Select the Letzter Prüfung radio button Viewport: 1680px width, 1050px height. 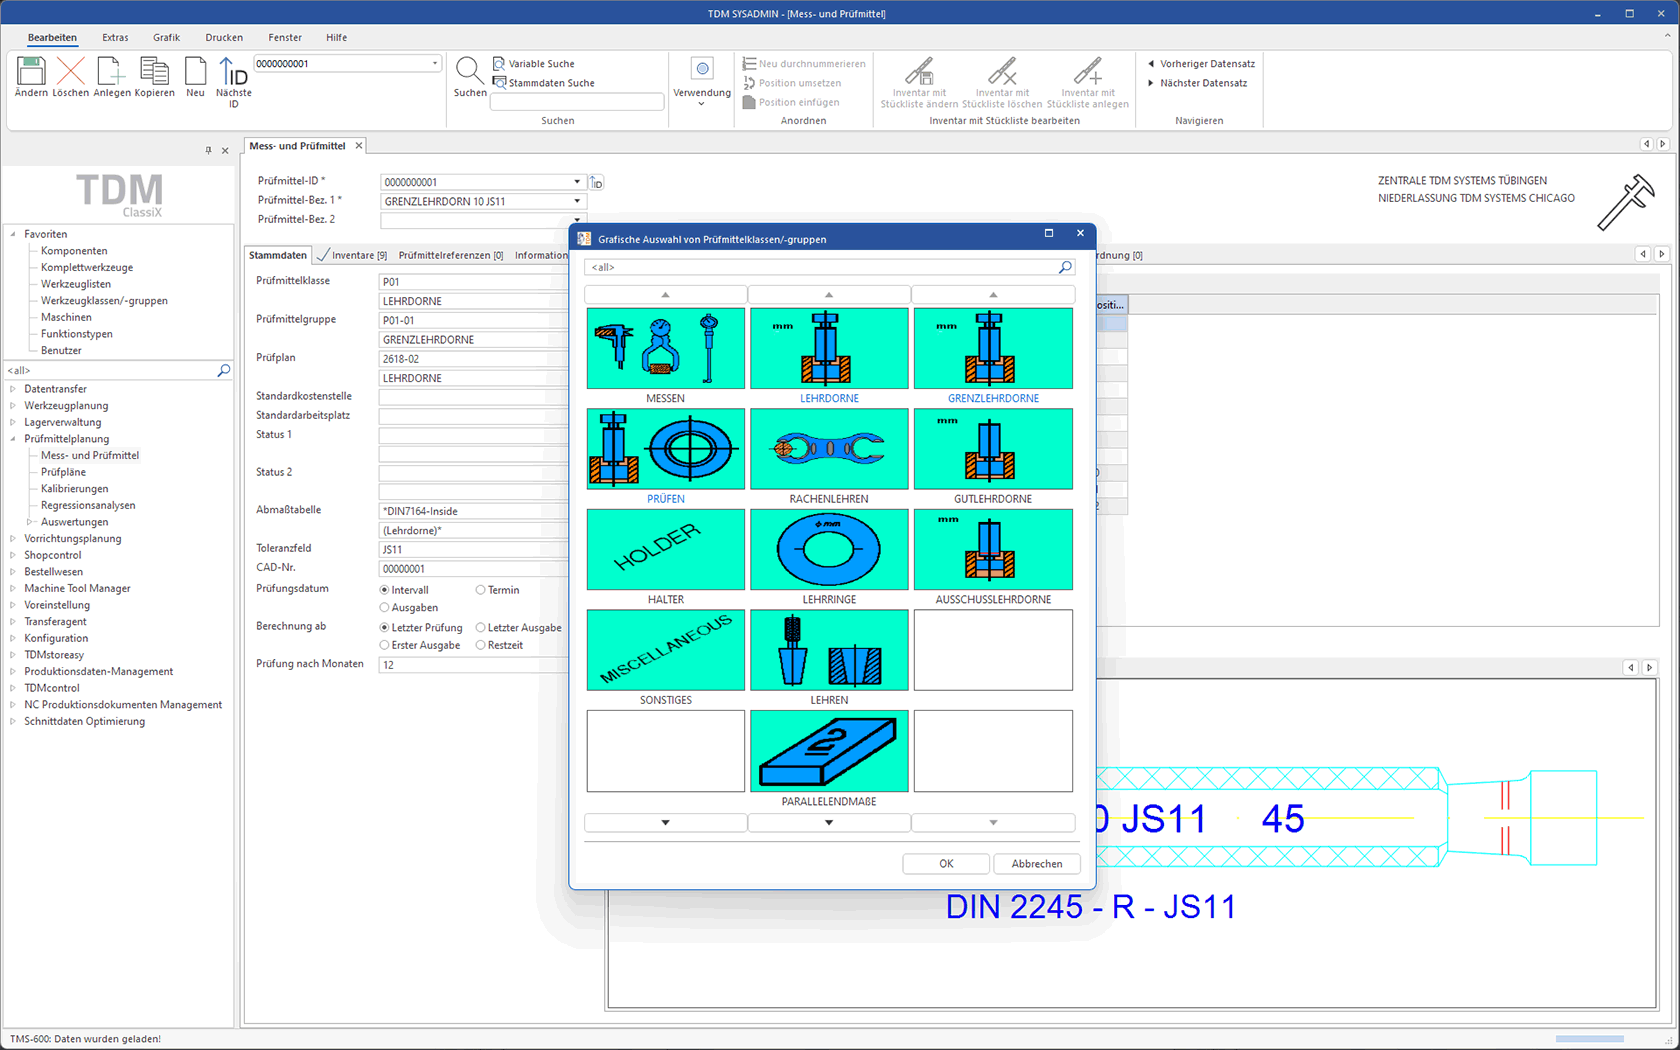pos(384,628)
